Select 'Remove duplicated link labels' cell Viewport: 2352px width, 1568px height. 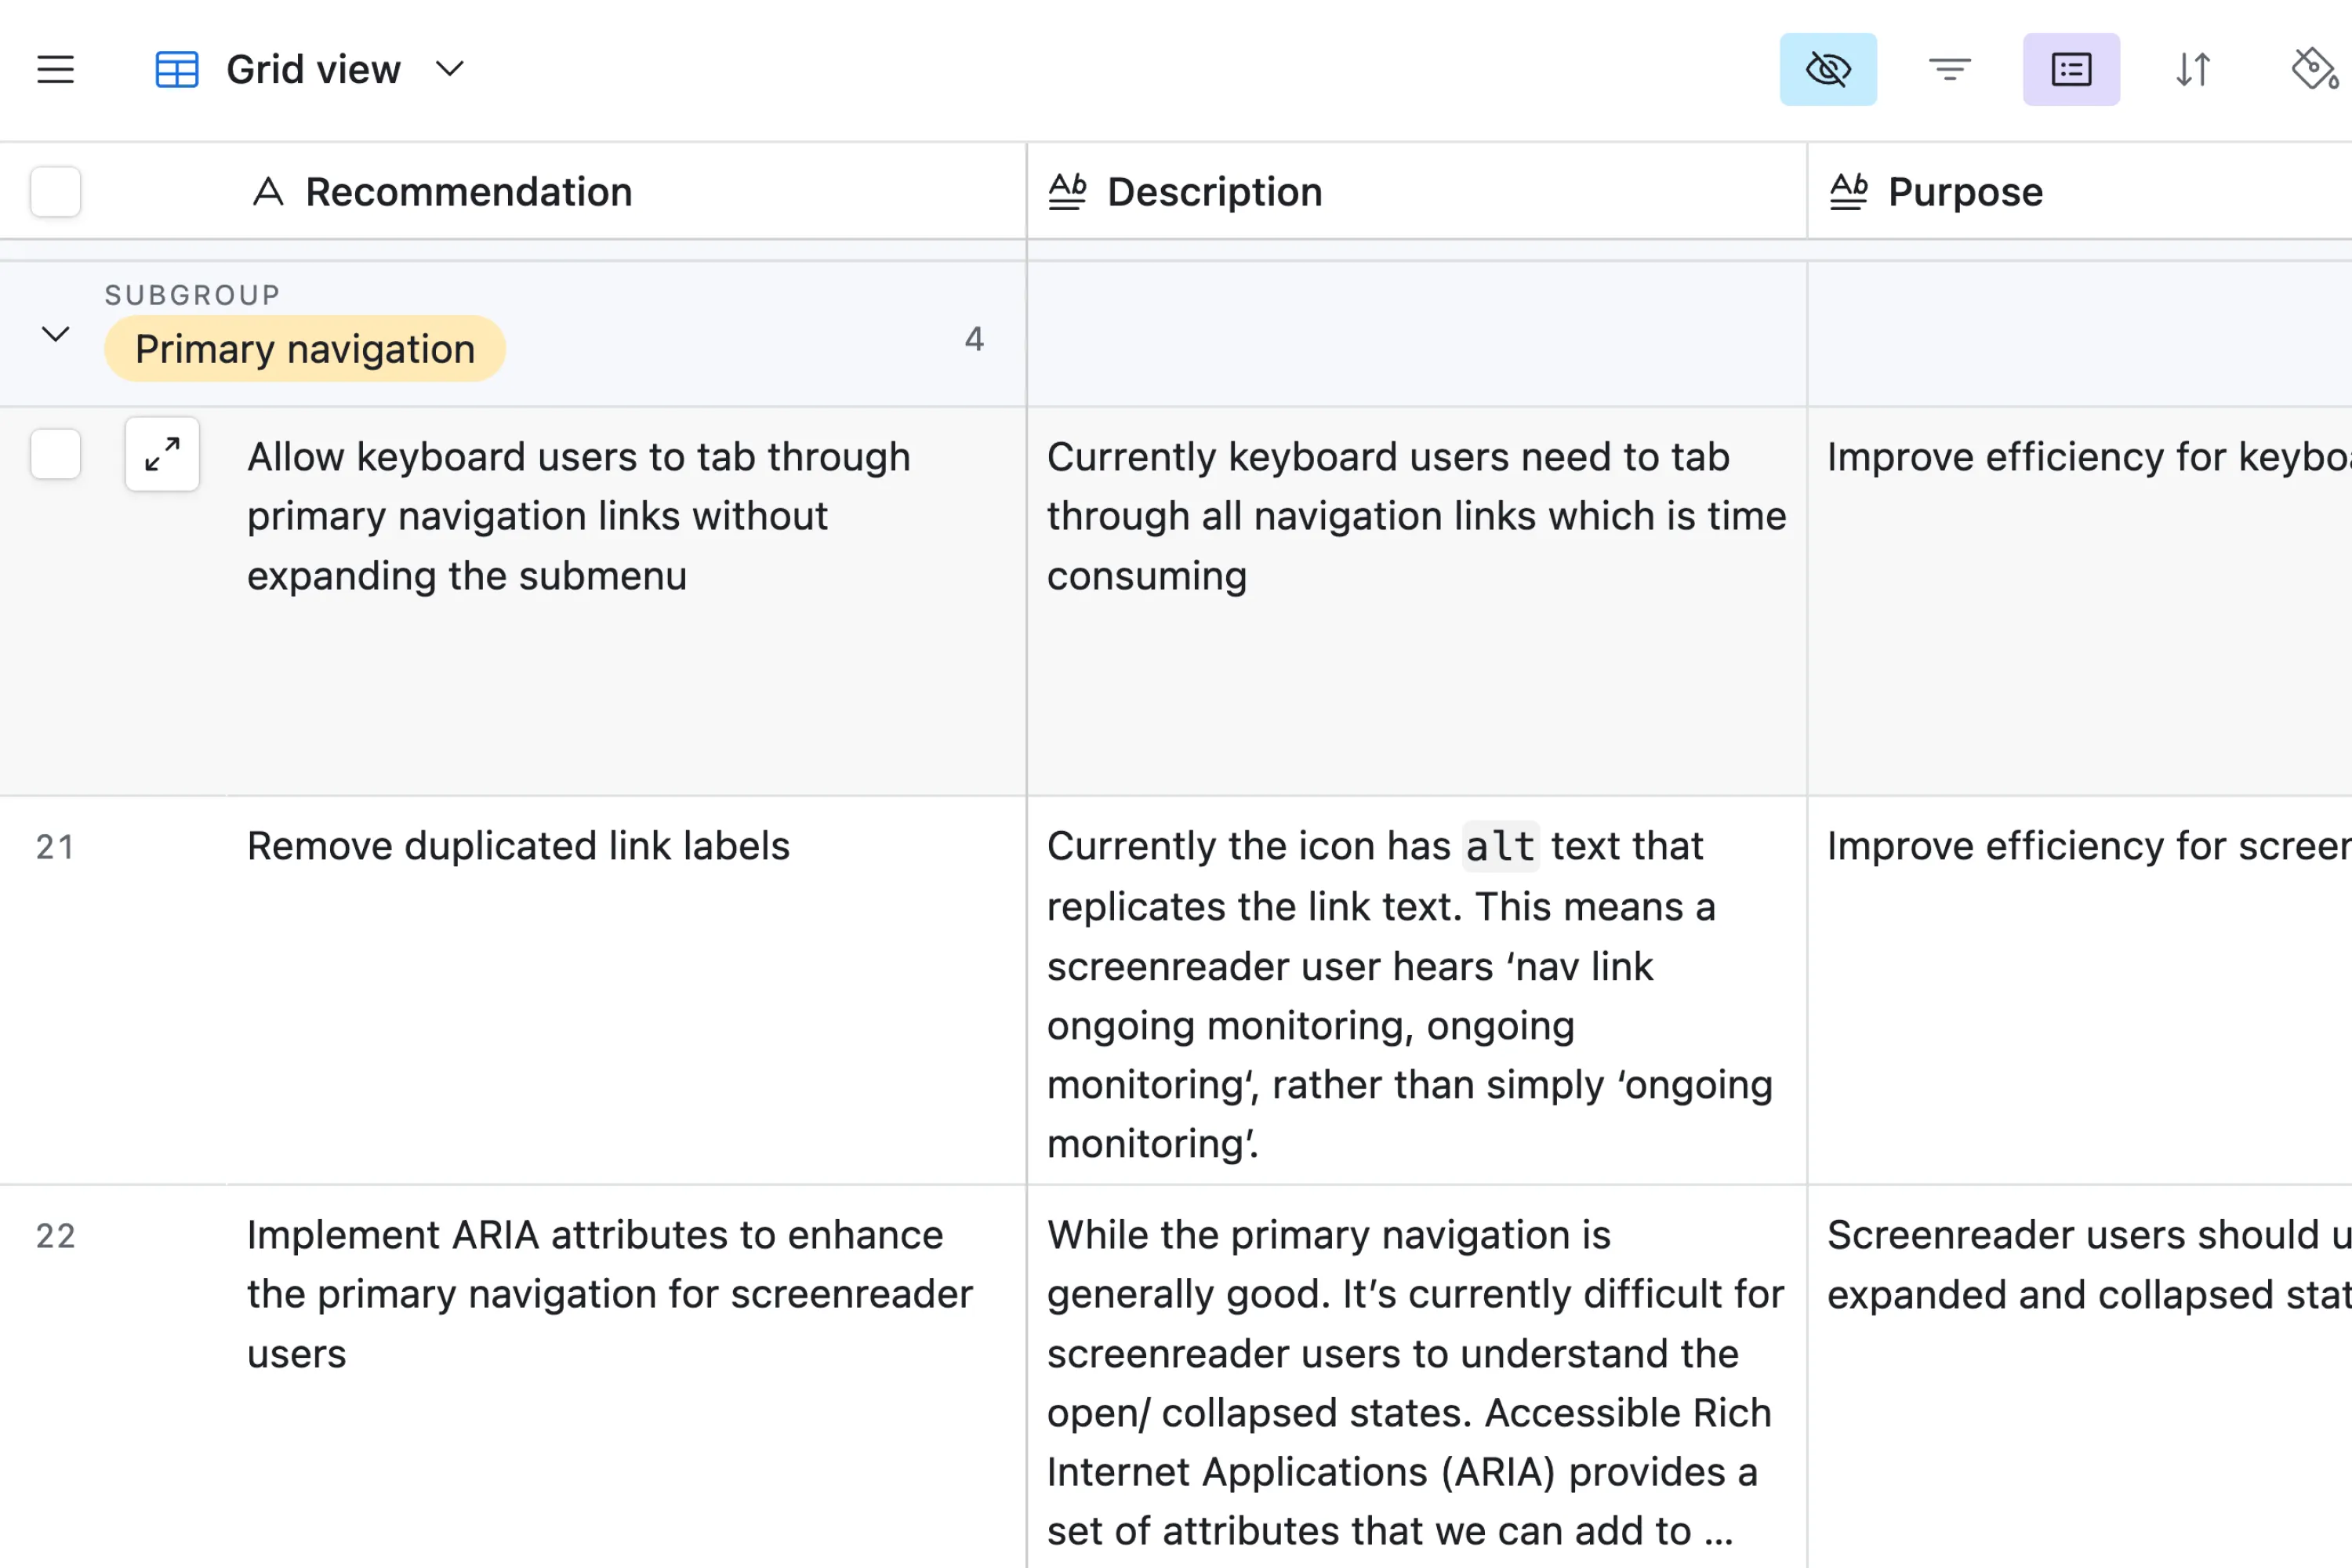point(627,990)
